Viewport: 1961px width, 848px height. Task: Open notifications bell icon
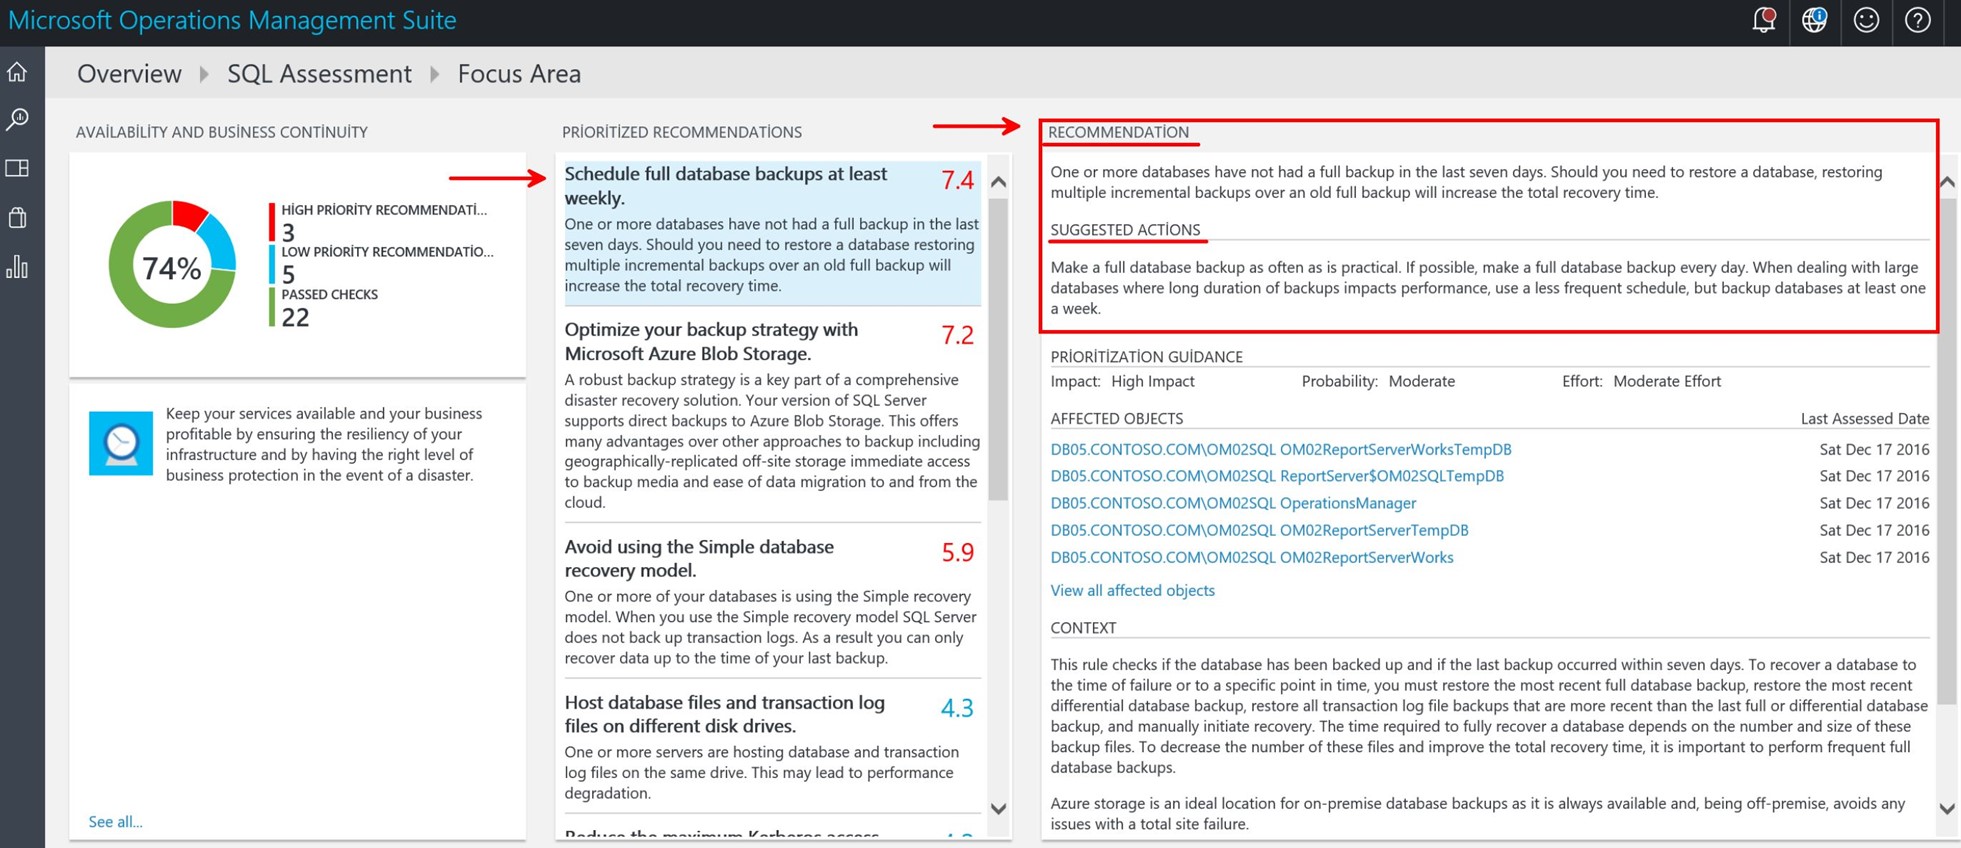[x=1764, y=20]
